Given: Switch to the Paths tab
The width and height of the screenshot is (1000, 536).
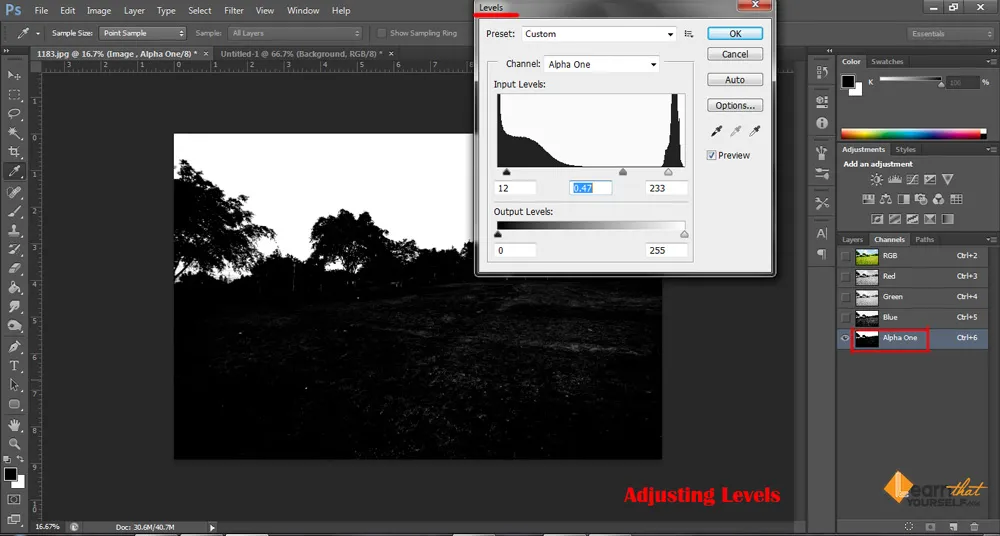Looking at the screenshot, I should (925, 240).
